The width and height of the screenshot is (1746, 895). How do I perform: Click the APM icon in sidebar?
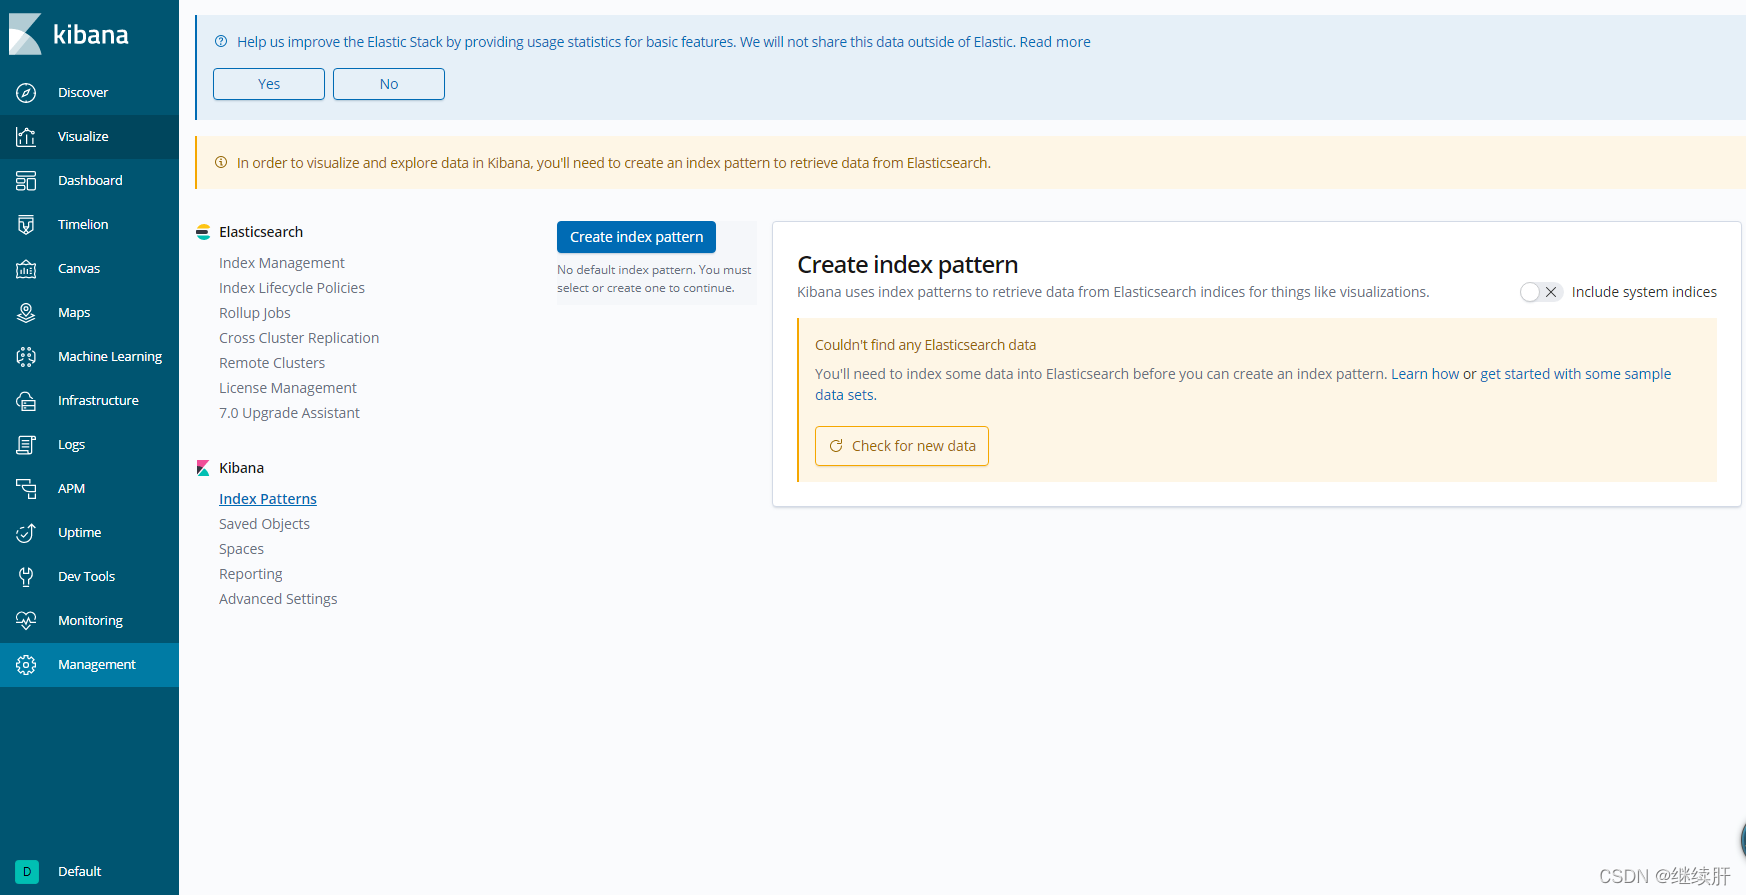pos(26,489)
